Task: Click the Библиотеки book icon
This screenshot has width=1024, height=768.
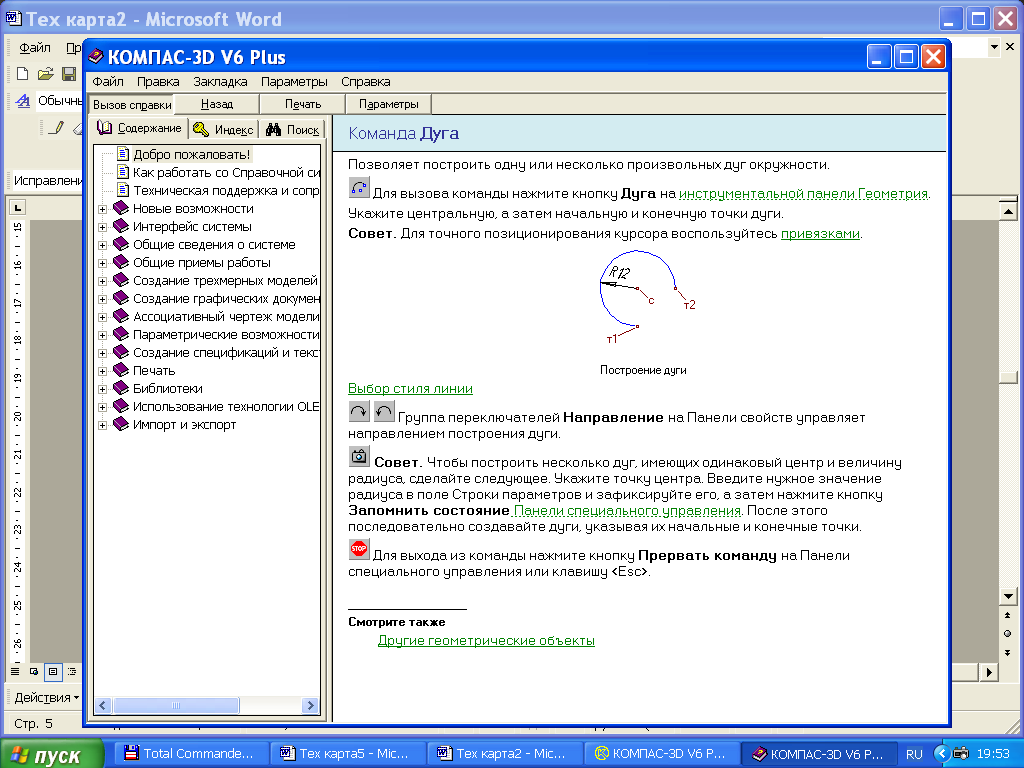Action: click(x=121, y=388)
